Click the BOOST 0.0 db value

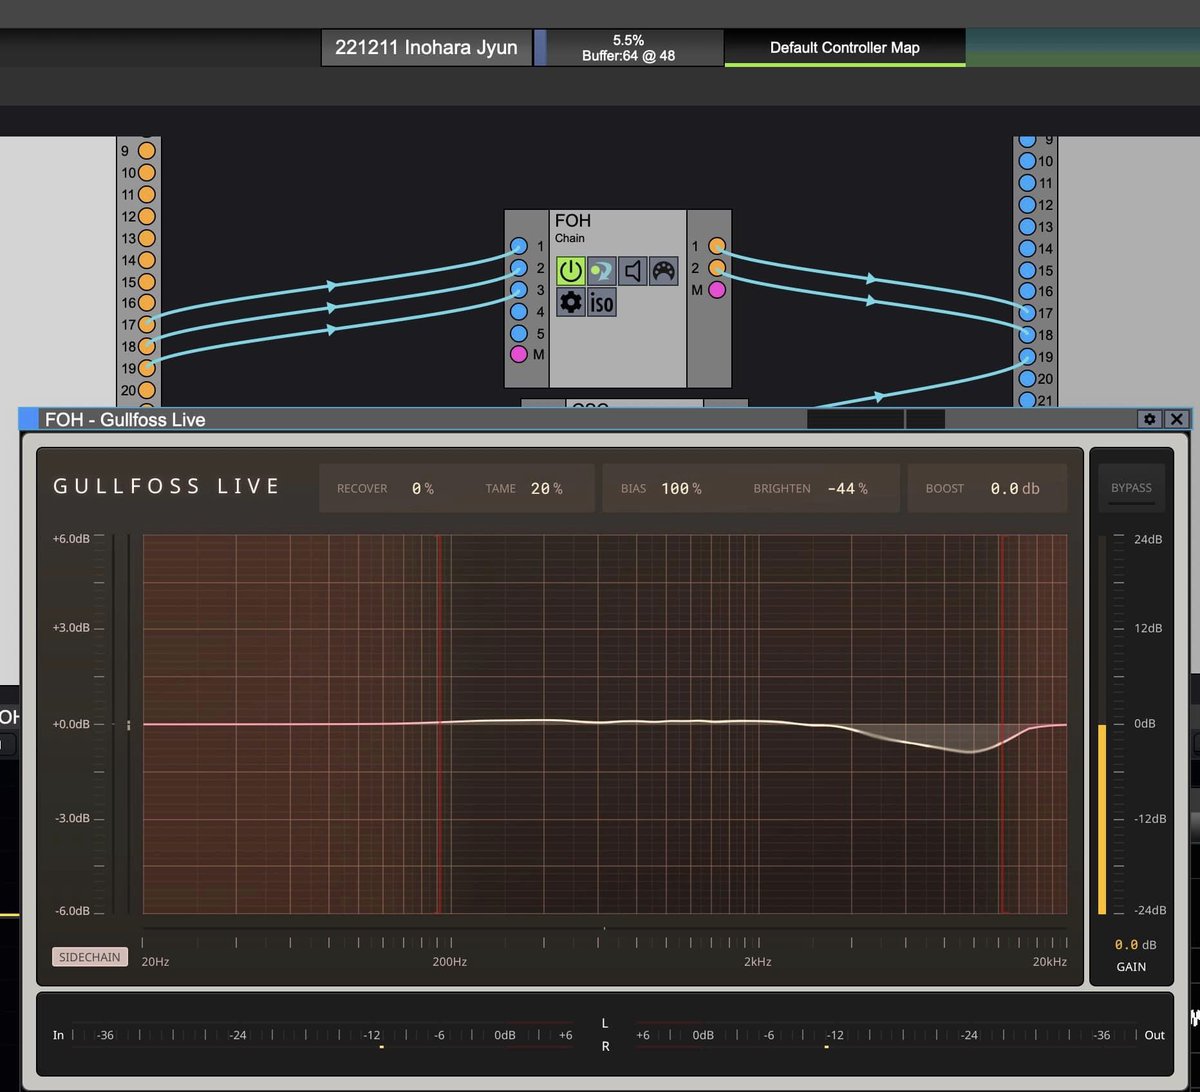pos(1015,489)
